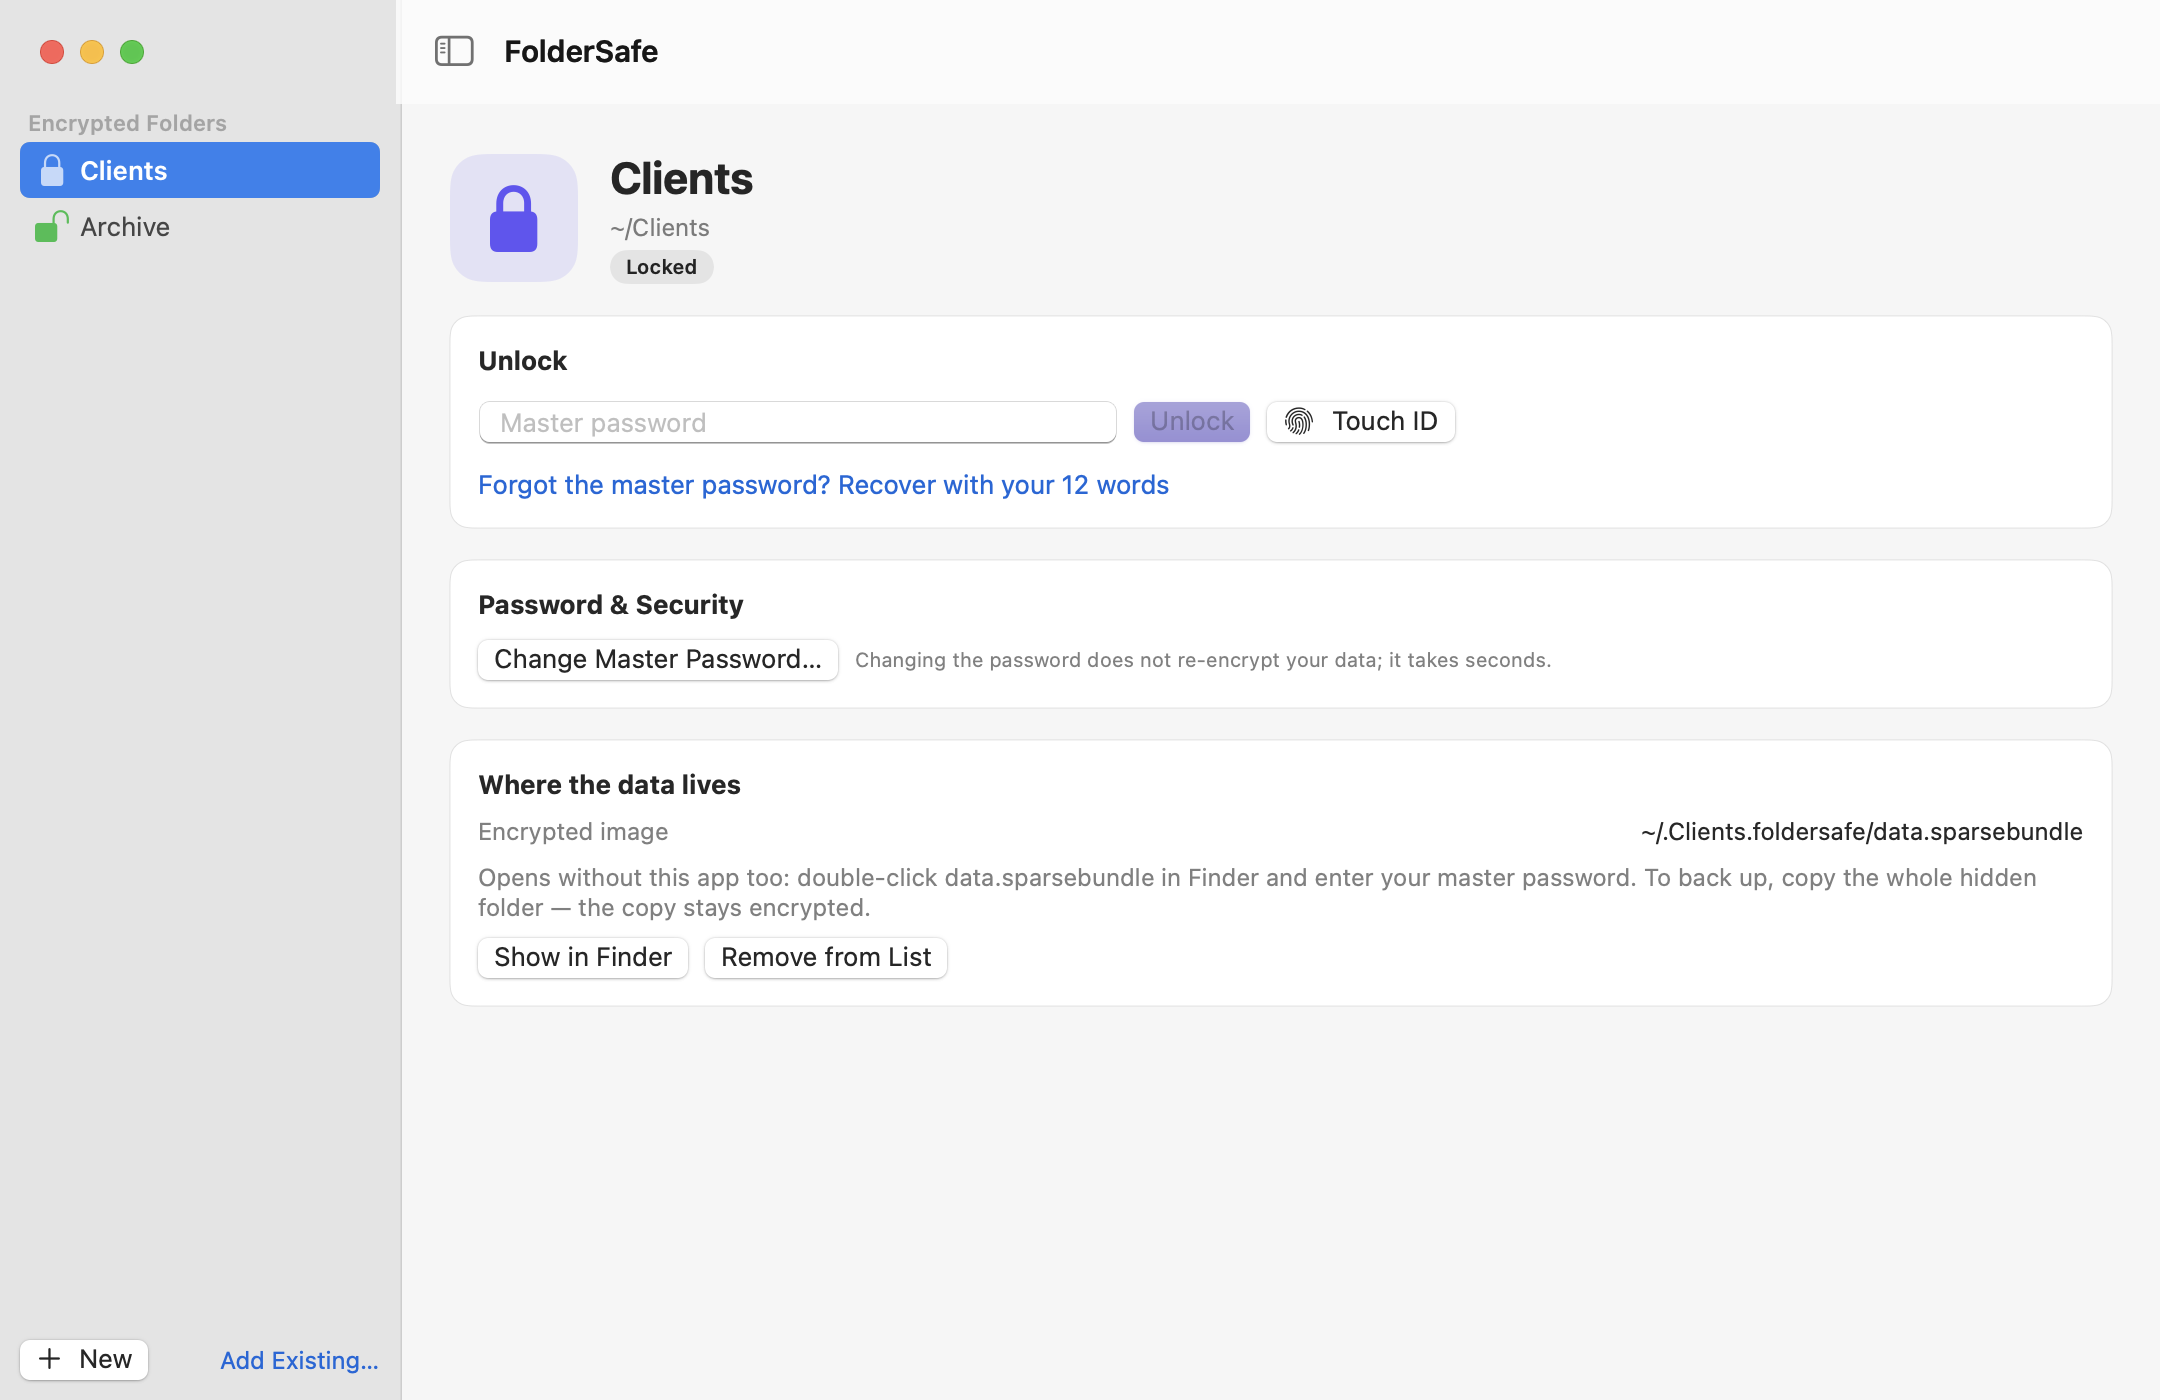Click the Encrypted image label

(573, 832)
